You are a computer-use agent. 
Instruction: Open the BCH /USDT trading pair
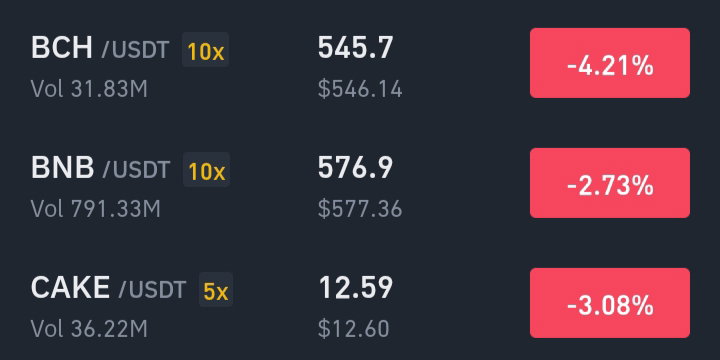(360, 63)
